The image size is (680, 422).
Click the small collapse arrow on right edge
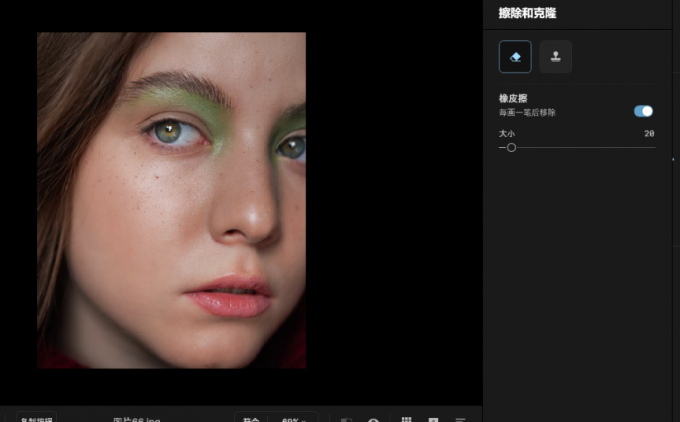point(672,159)
